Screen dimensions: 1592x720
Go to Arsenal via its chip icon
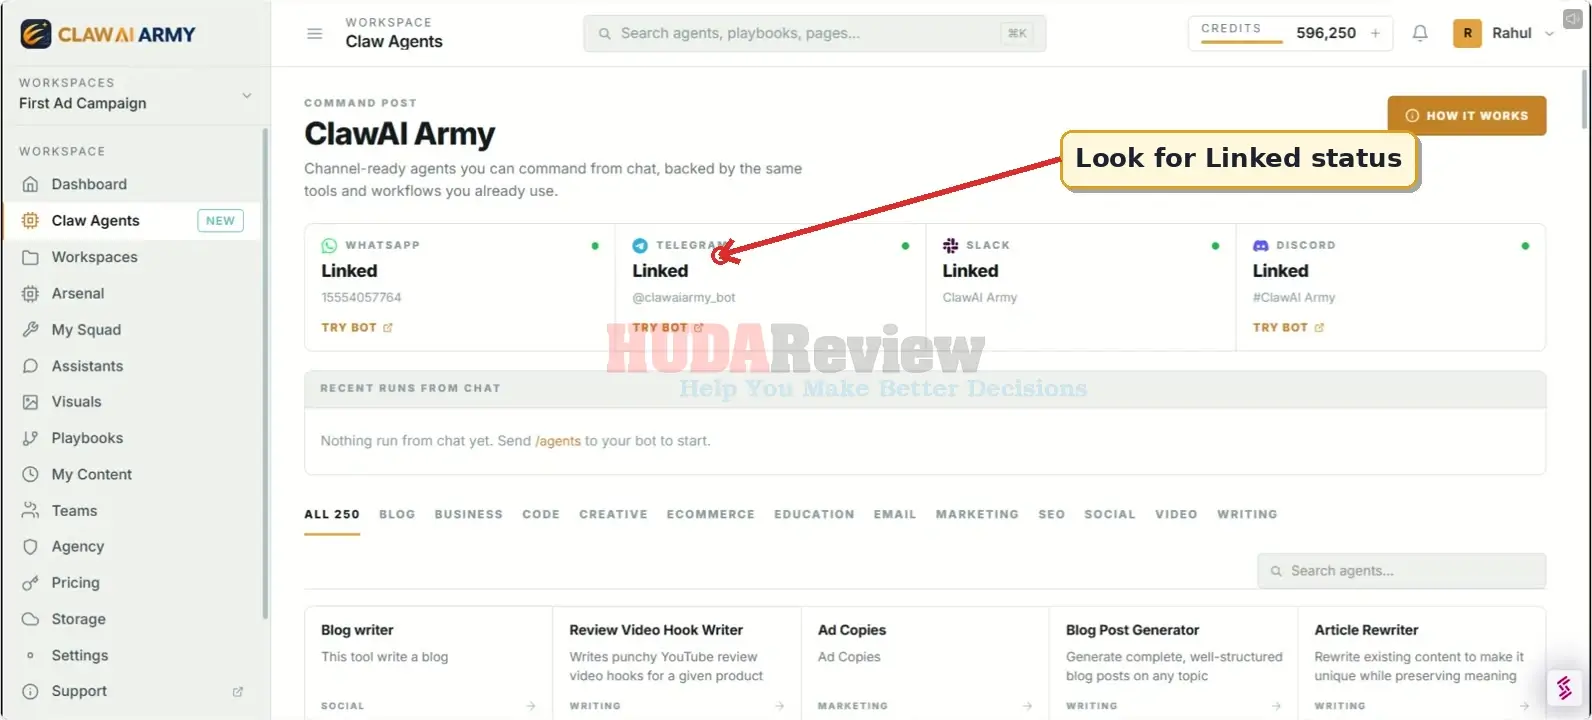click(x=31, y=293)
